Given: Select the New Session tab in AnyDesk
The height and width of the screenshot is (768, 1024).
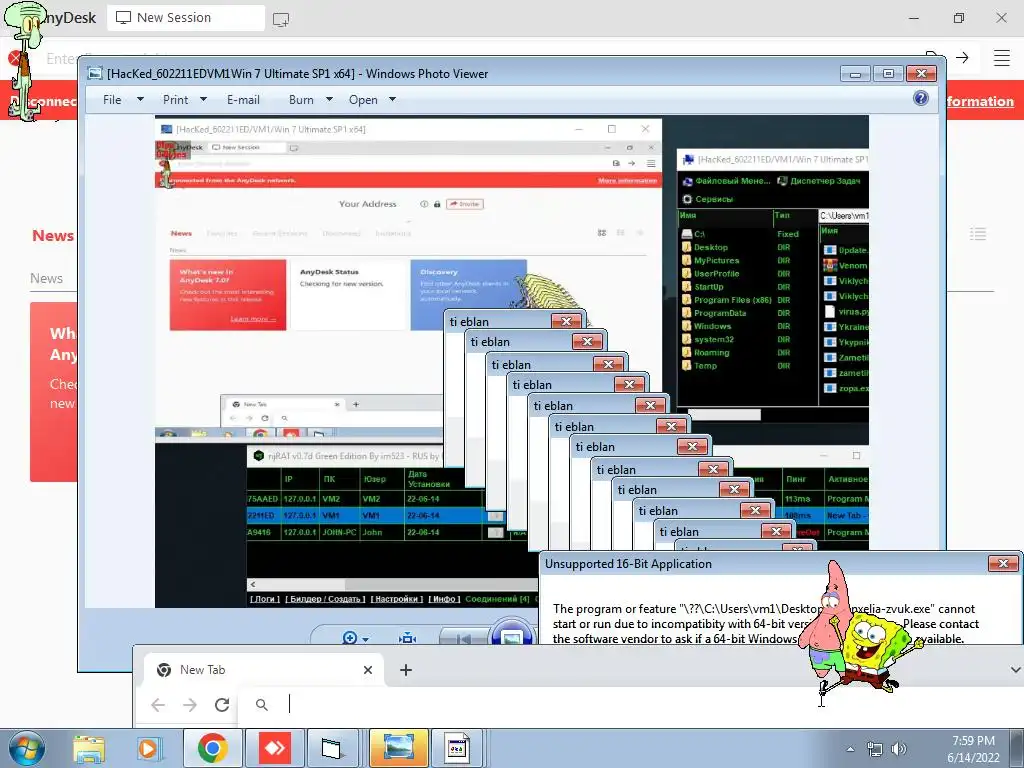Looking at the screenshot, I should pos(186,18).
